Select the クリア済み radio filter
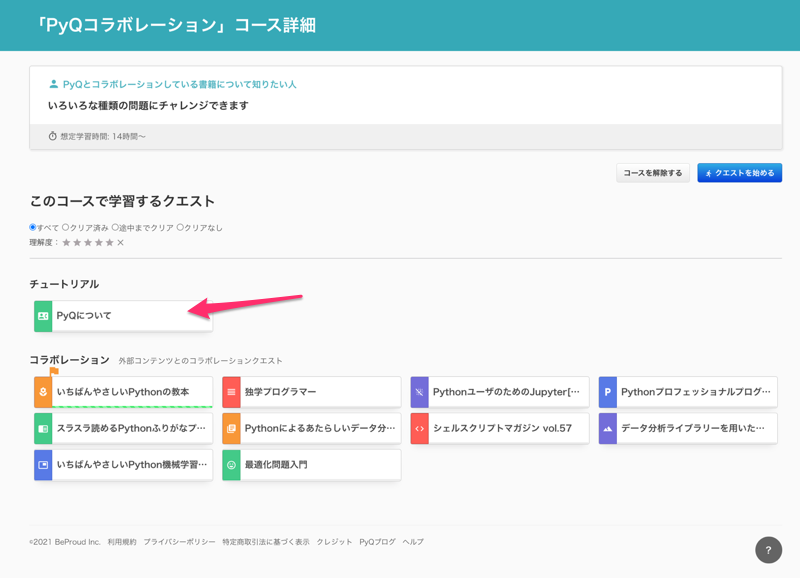This screenshot has height=578, width=800. click(66, 228)
